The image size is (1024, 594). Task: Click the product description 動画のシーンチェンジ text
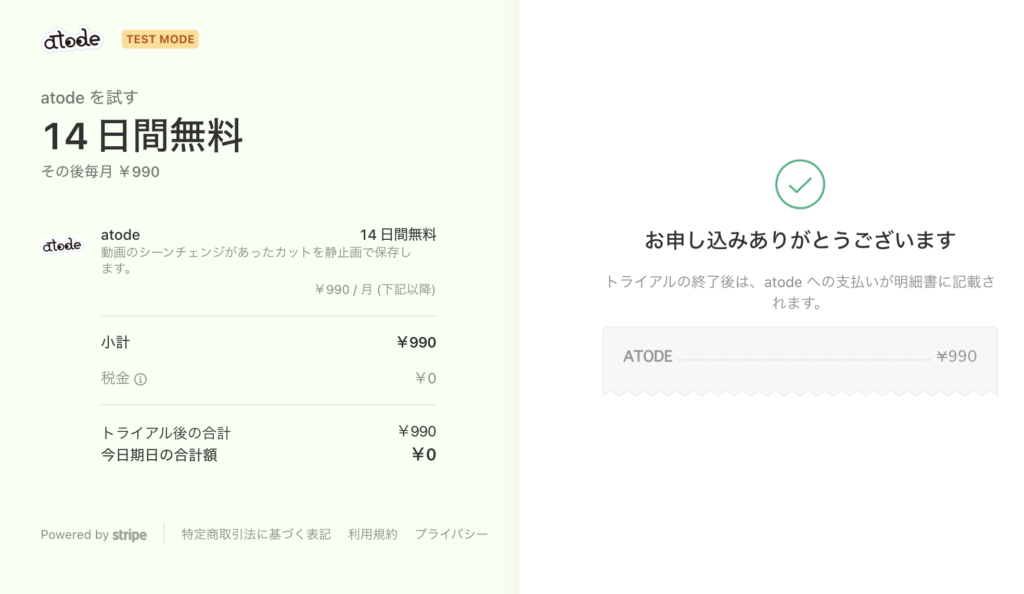coord(256,260)
